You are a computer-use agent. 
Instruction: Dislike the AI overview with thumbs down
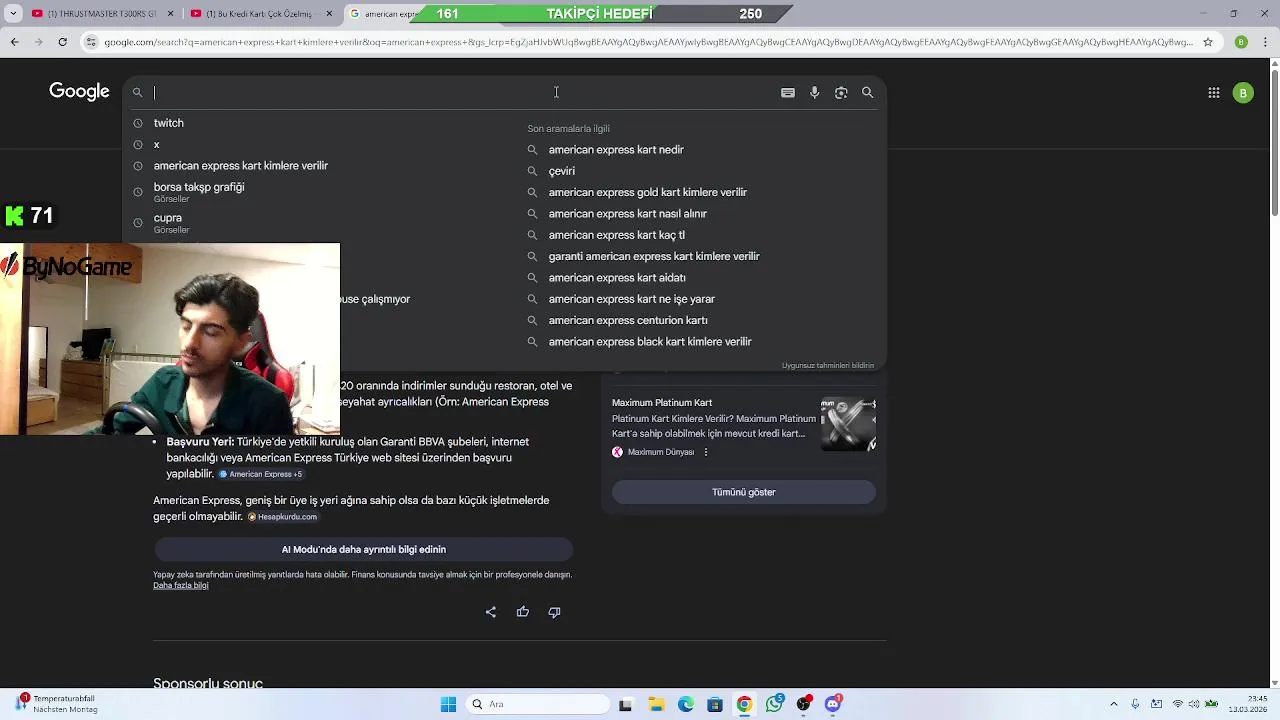554,612
